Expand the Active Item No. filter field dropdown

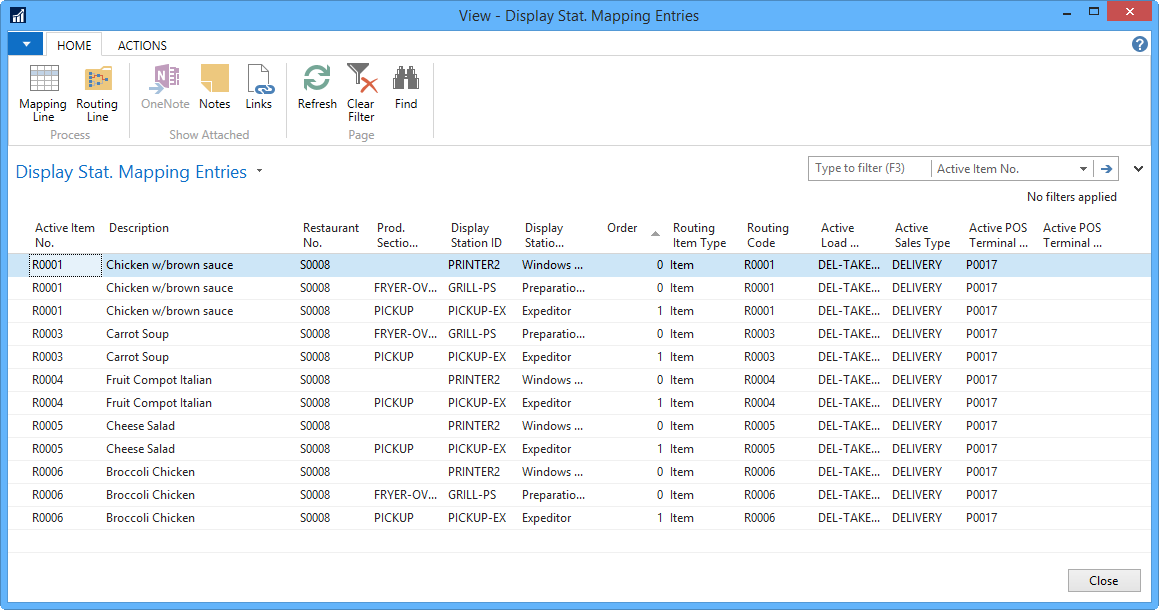pyautogui.click(x=1083, y=169)
